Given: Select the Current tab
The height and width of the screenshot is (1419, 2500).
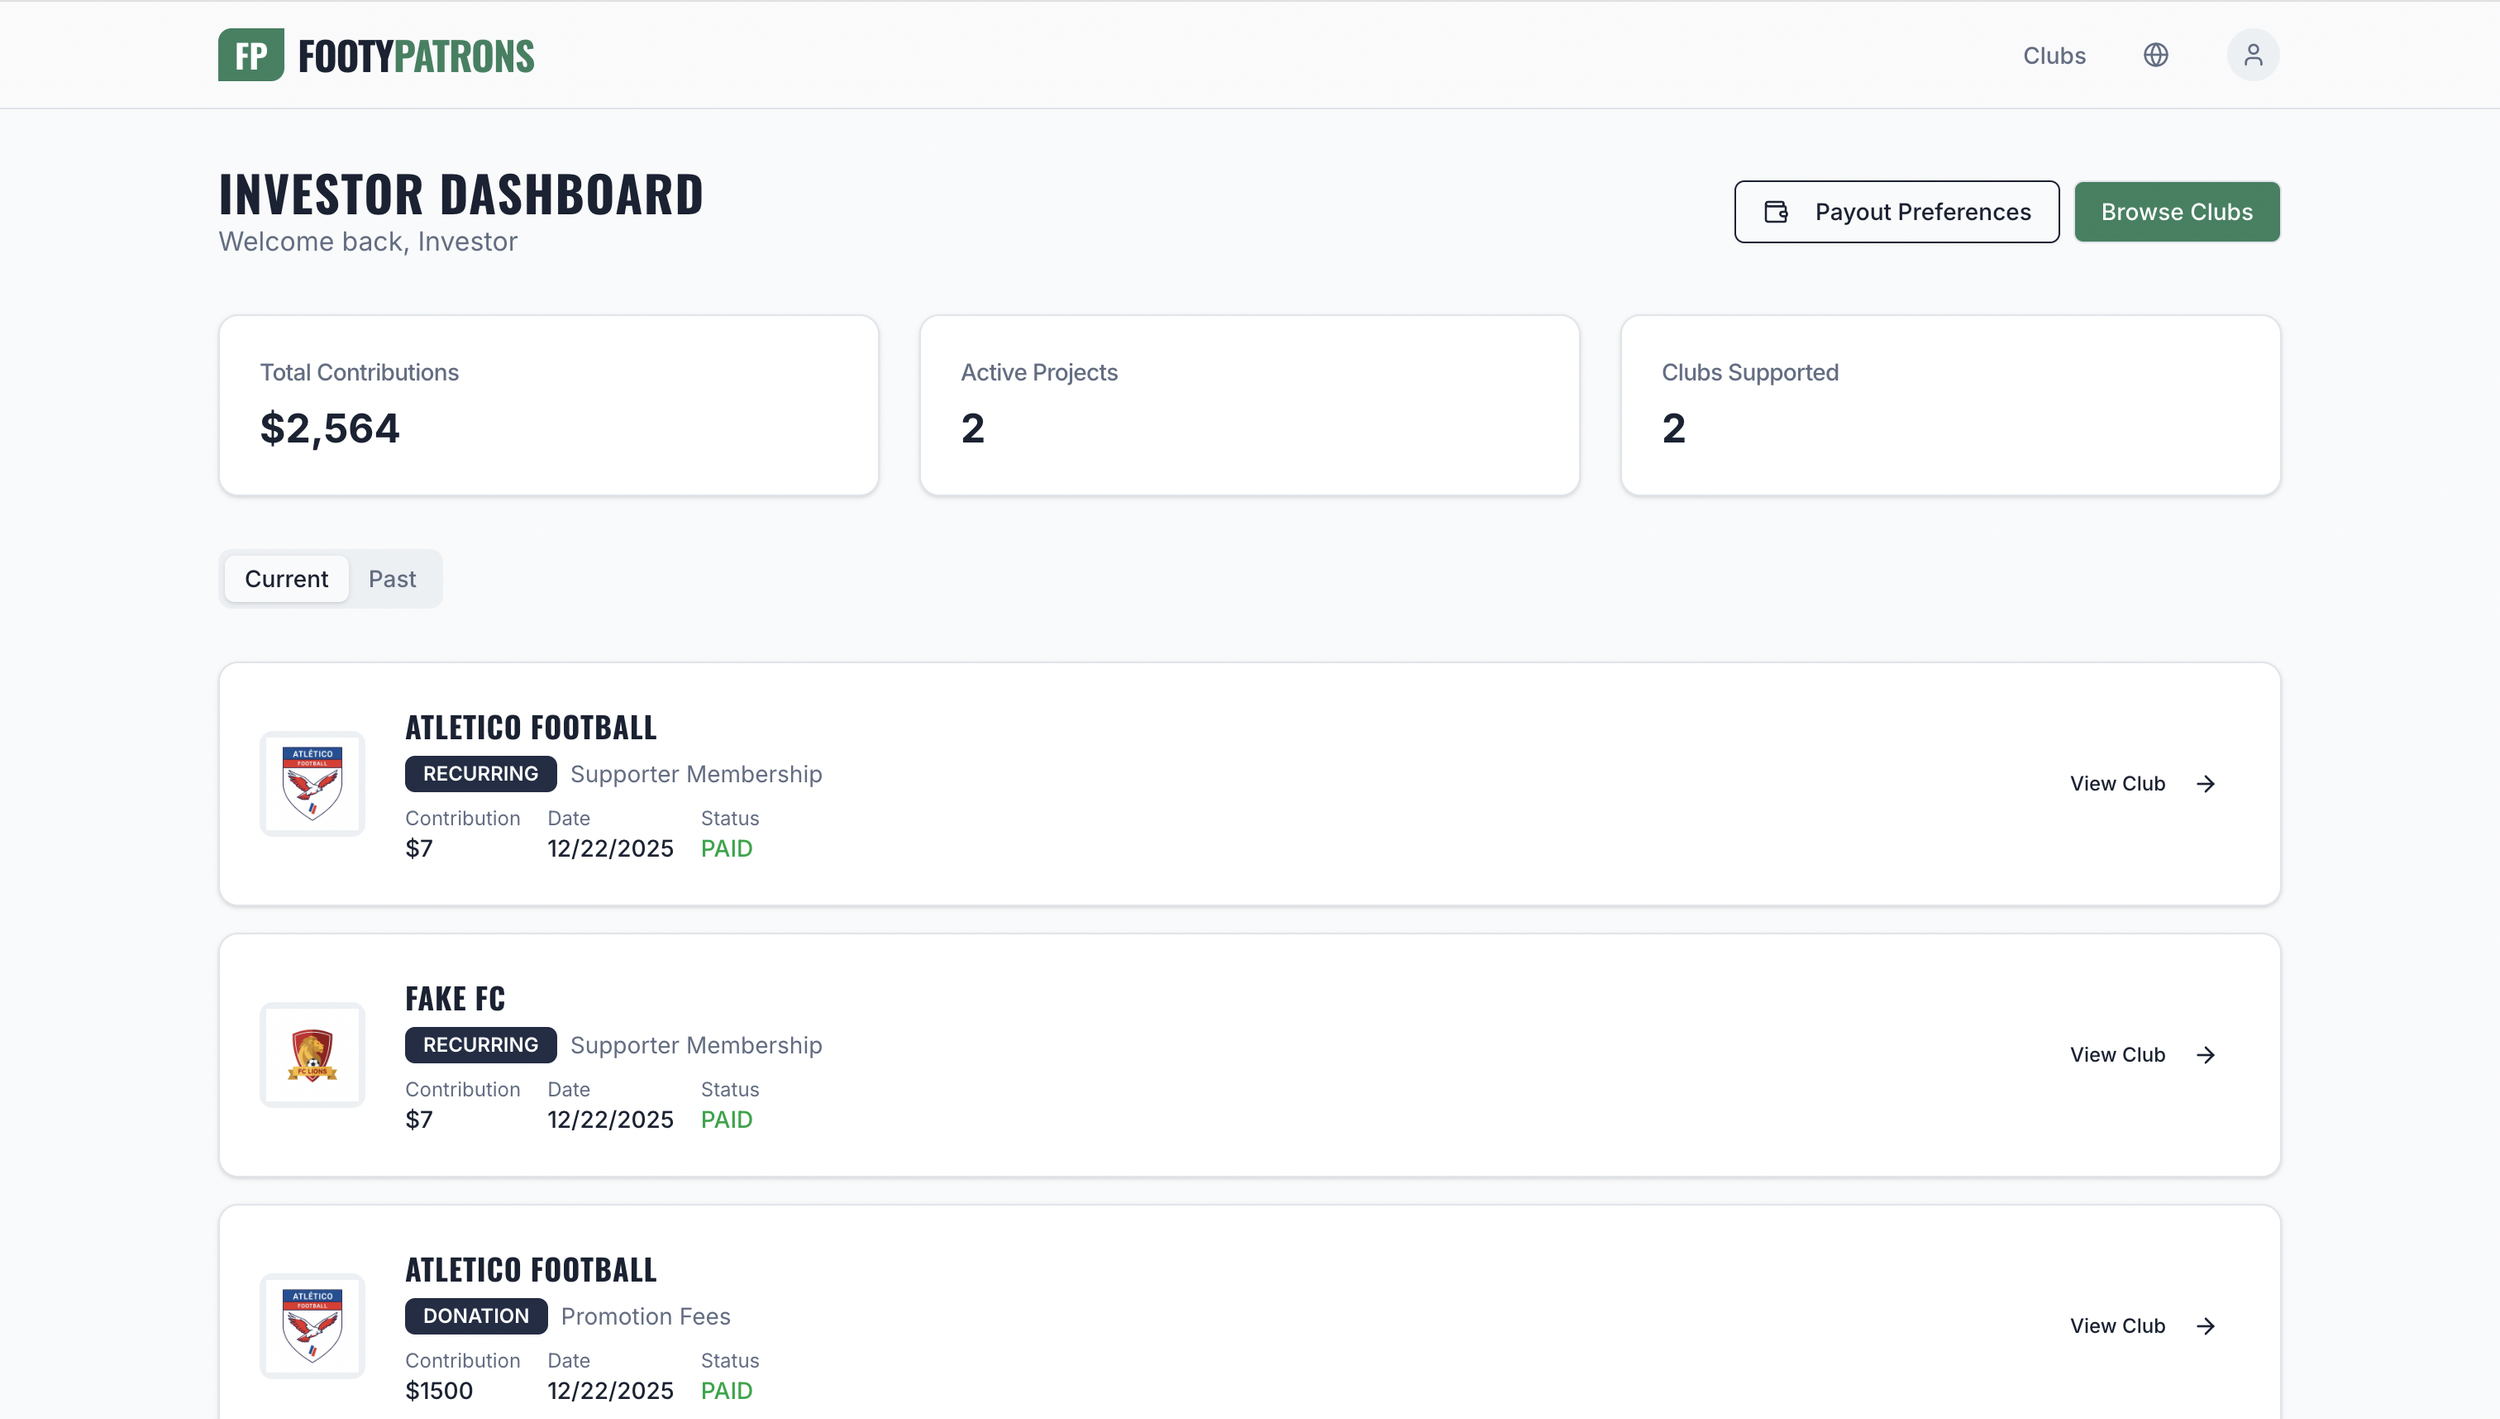Looking at the screenshot, I should tap(286, 578).
